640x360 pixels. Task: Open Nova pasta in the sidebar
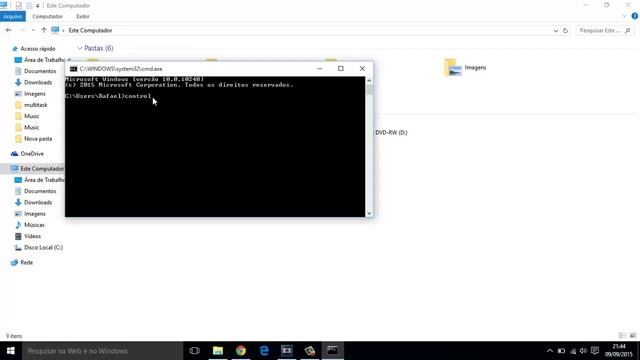pyautogui.click(x=38, y=139)
